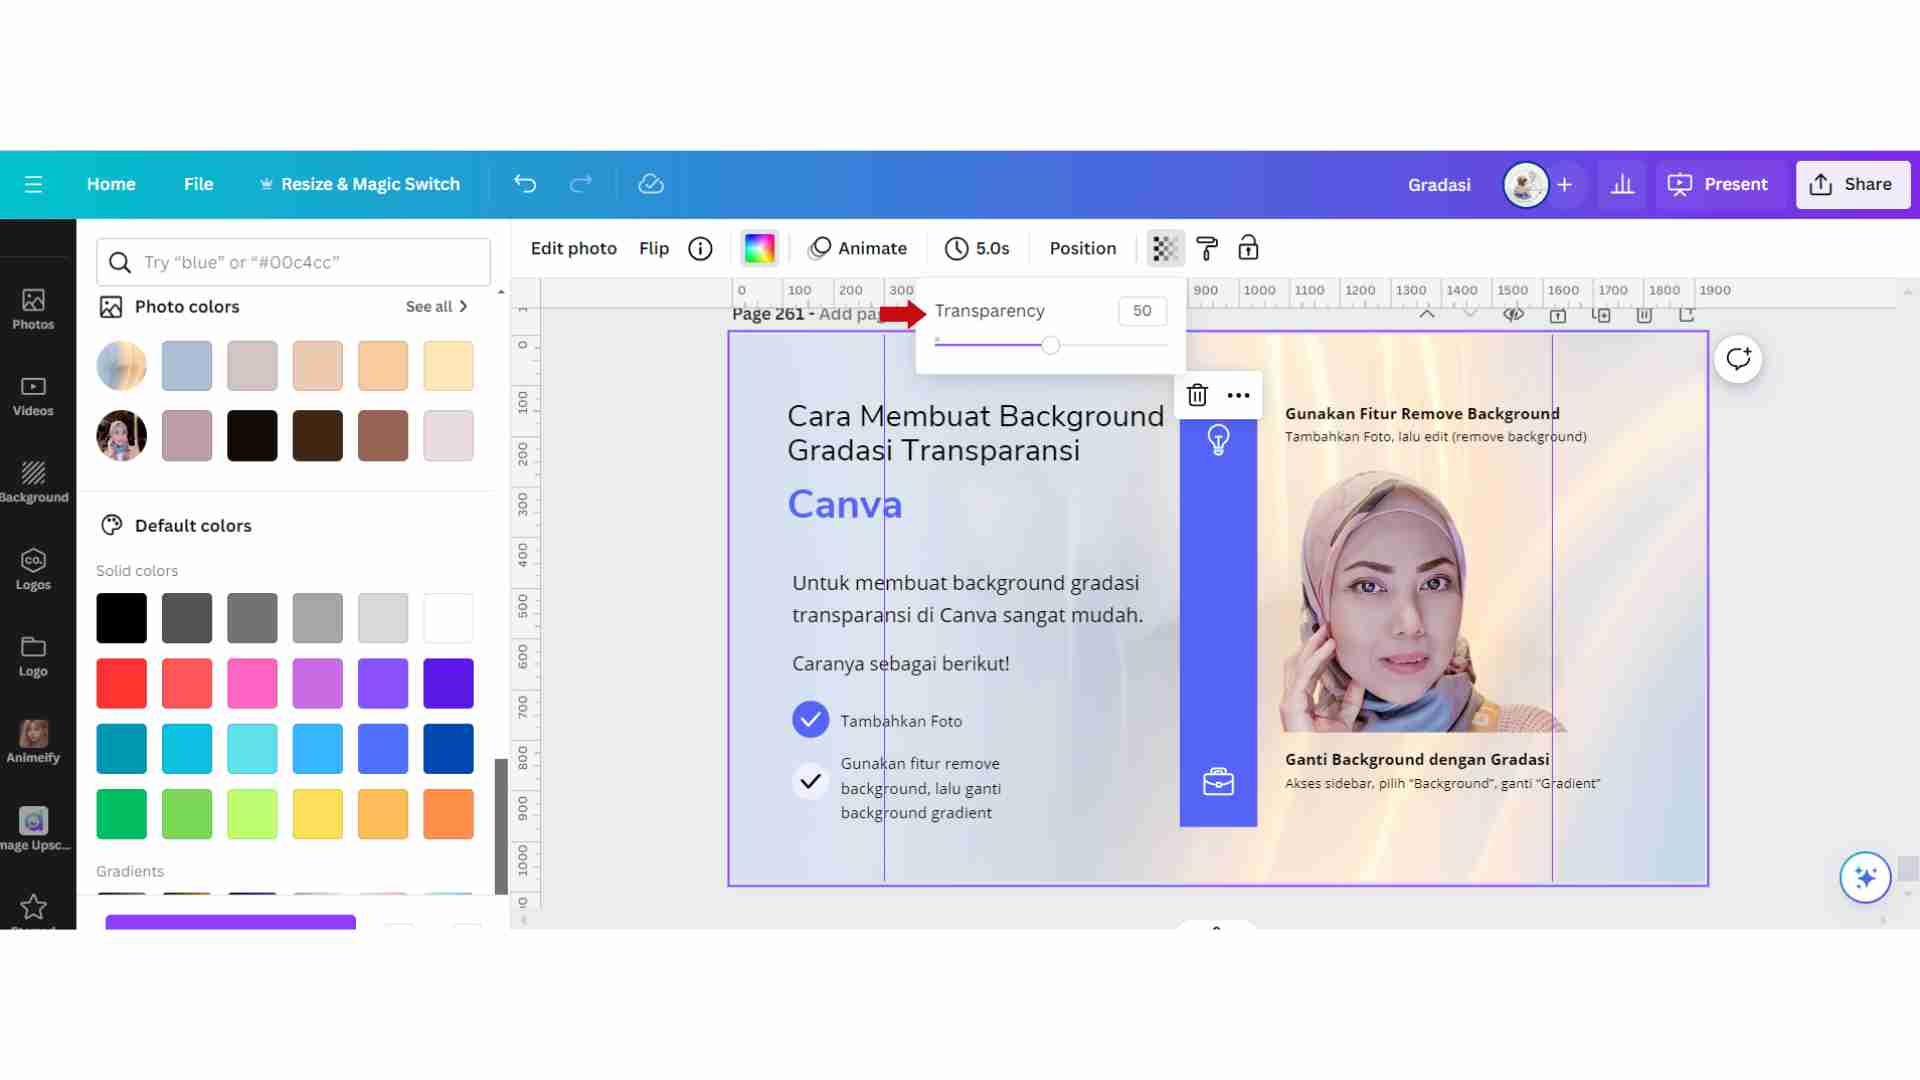
Task: Open the Logo folder in sidebar
Action: point(33,656)
